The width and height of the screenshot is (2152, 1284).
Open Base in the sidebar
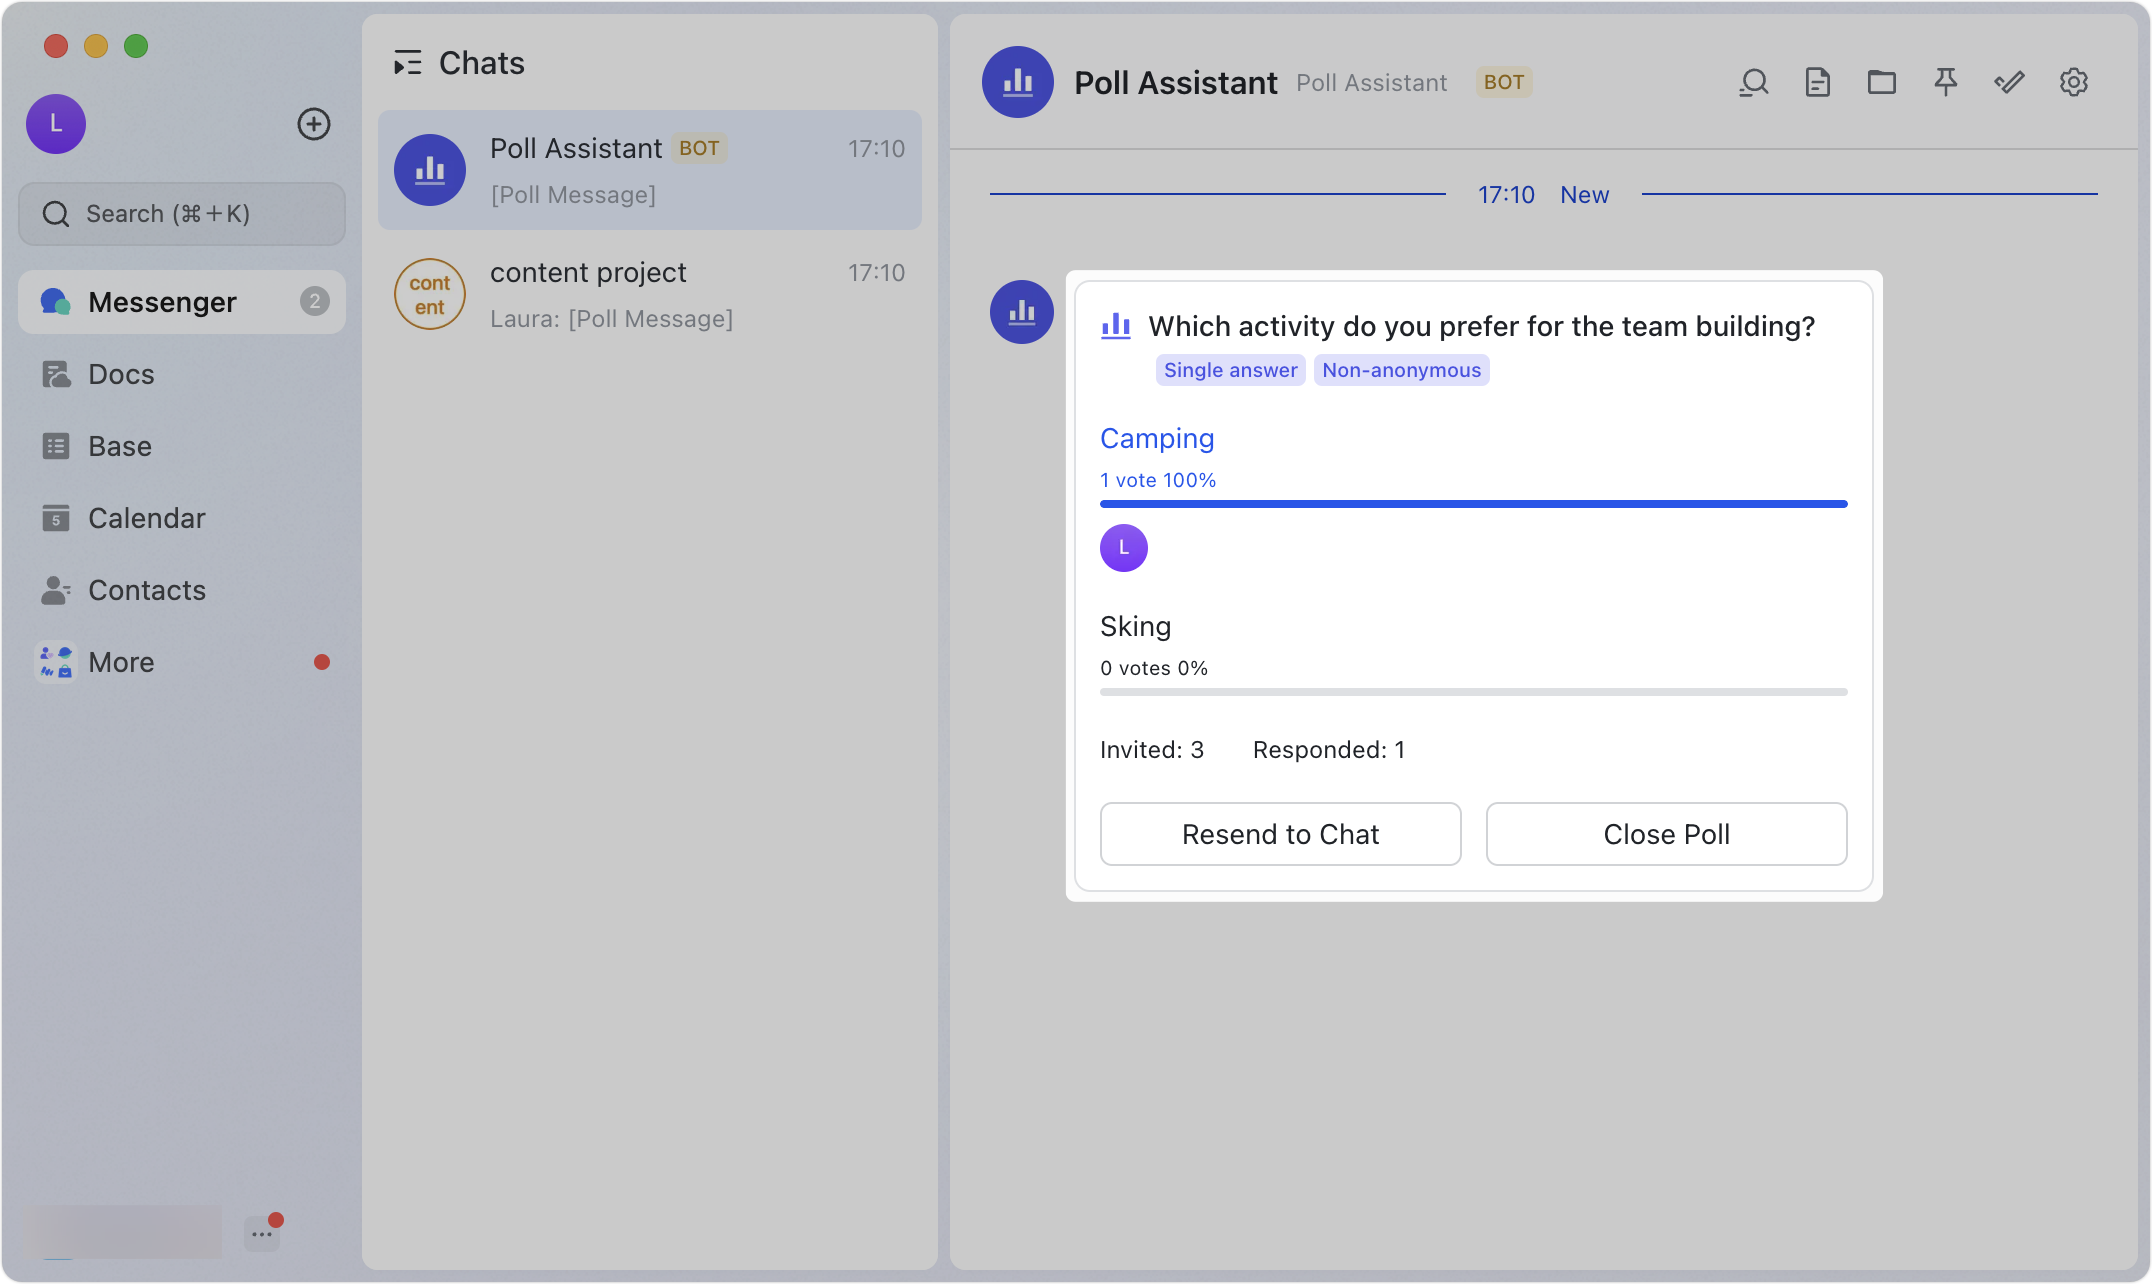pyautogui.click(x=182, y=446)
